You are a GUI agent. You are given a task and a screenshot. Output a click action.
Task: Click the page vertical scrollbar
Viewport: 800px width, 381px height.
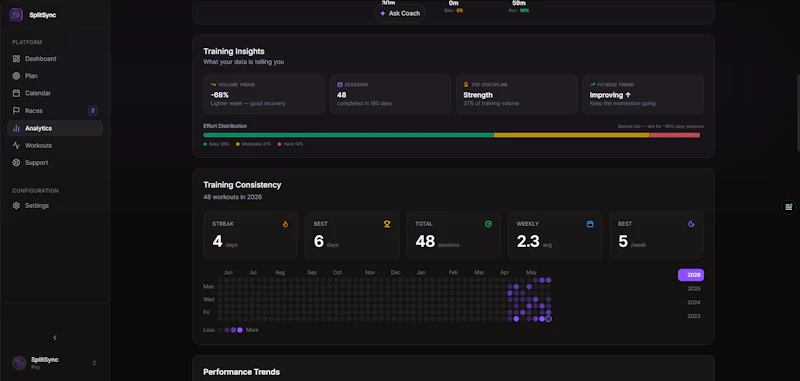point(797,112)
